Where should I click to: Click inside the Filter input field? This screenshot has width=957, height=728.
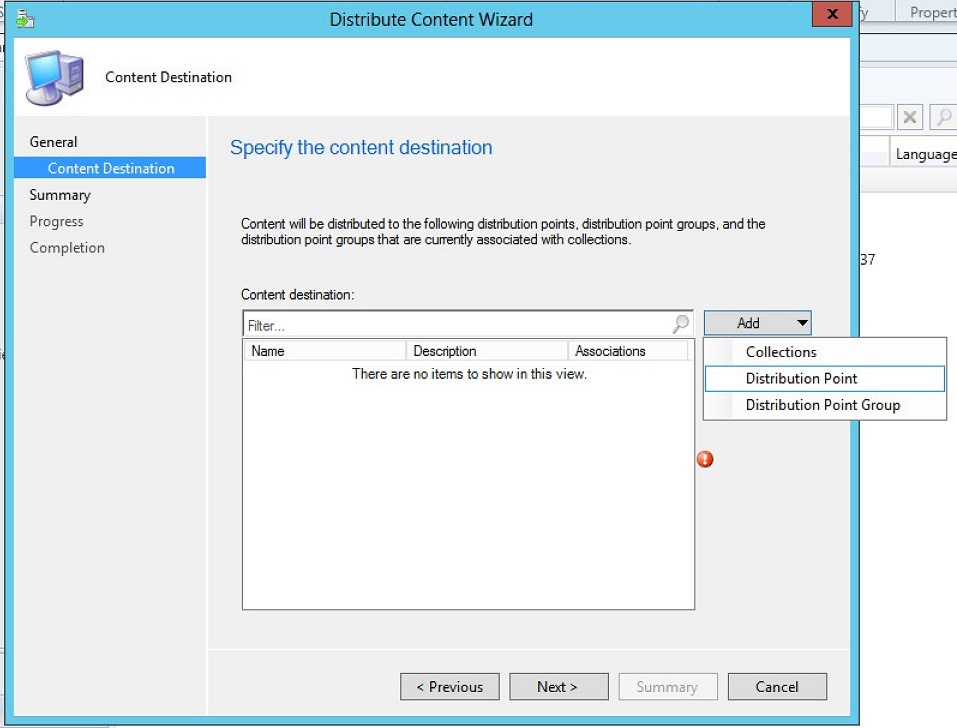tap(450, 323)
